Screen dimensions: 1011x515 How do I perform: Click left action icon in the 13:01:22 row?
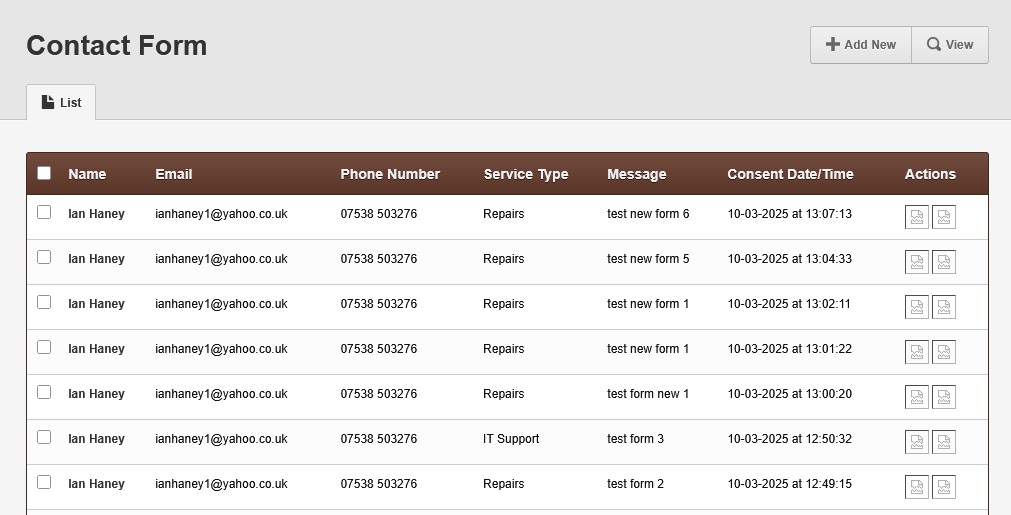917,353
